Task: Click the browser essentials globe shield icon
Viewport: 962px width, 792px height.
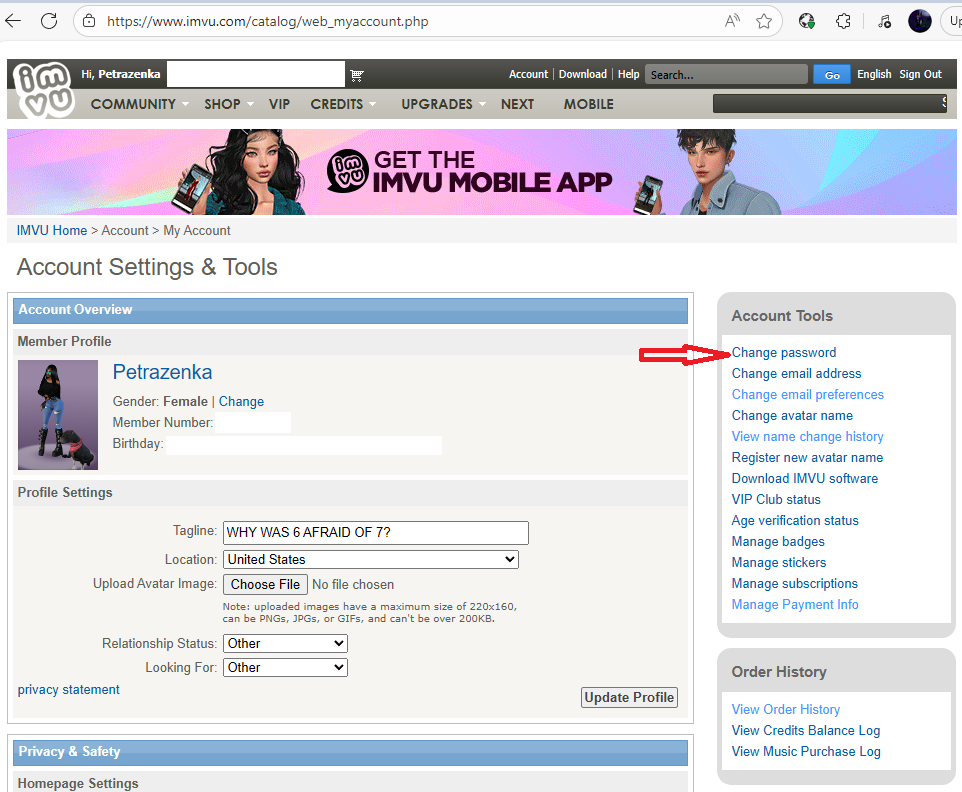Action: click(807, 21)
